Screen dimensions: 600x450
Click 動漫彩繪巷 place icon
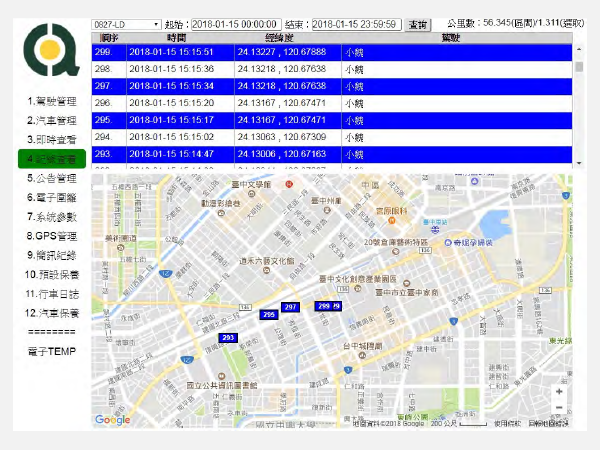click(x=221, y=213)
